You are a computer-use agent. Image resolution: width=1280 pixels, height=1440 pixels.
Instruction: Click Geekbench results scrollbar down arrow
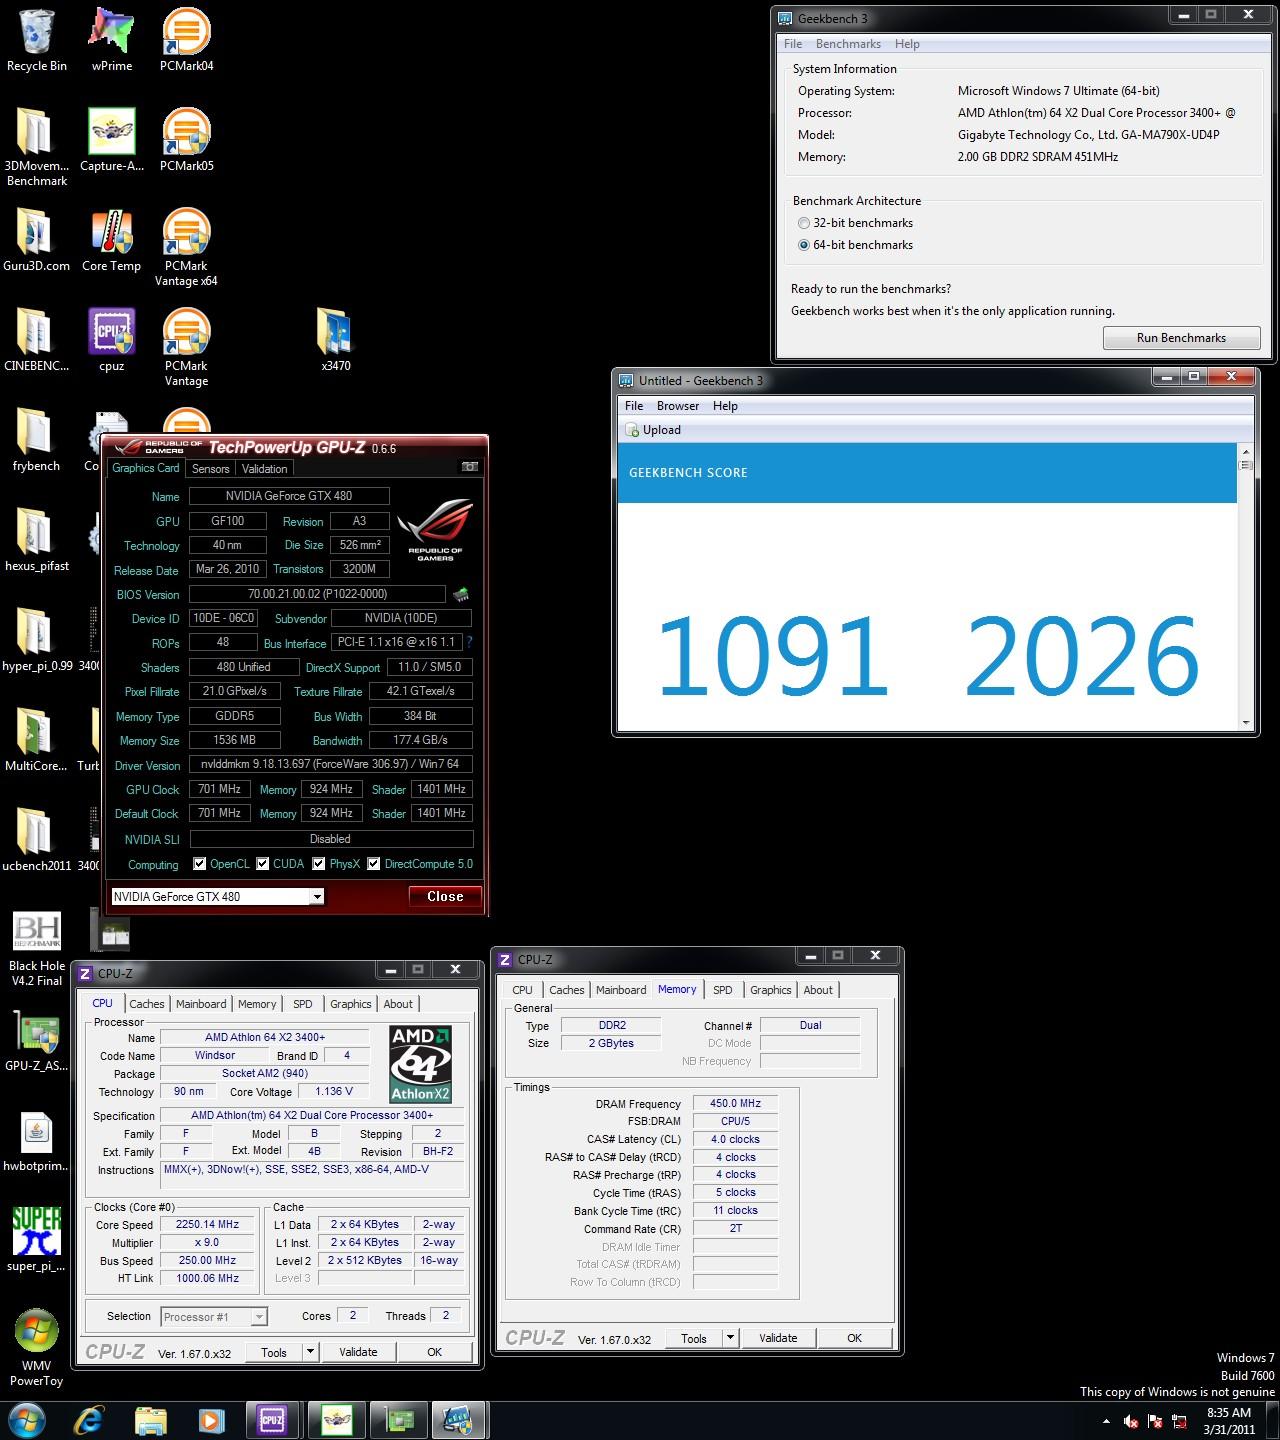1245,723
